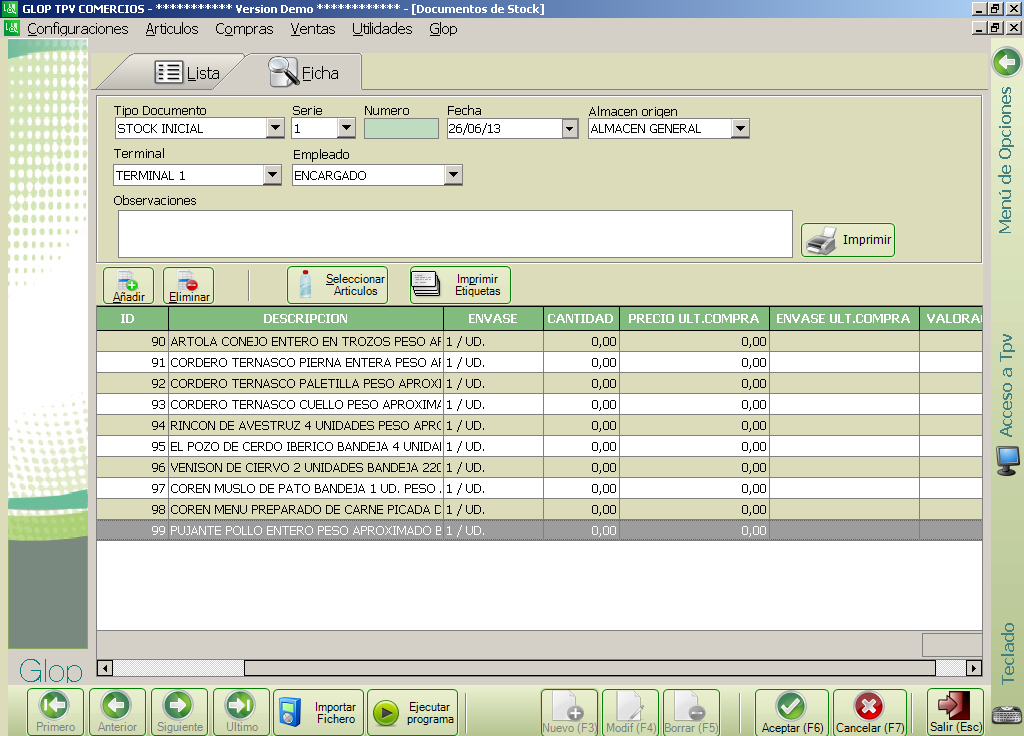Screen dimensions: 1024x736
Task: Select row VENISON DE CIERVO 2 UNIDADES
Action: [x=539, y=467]
